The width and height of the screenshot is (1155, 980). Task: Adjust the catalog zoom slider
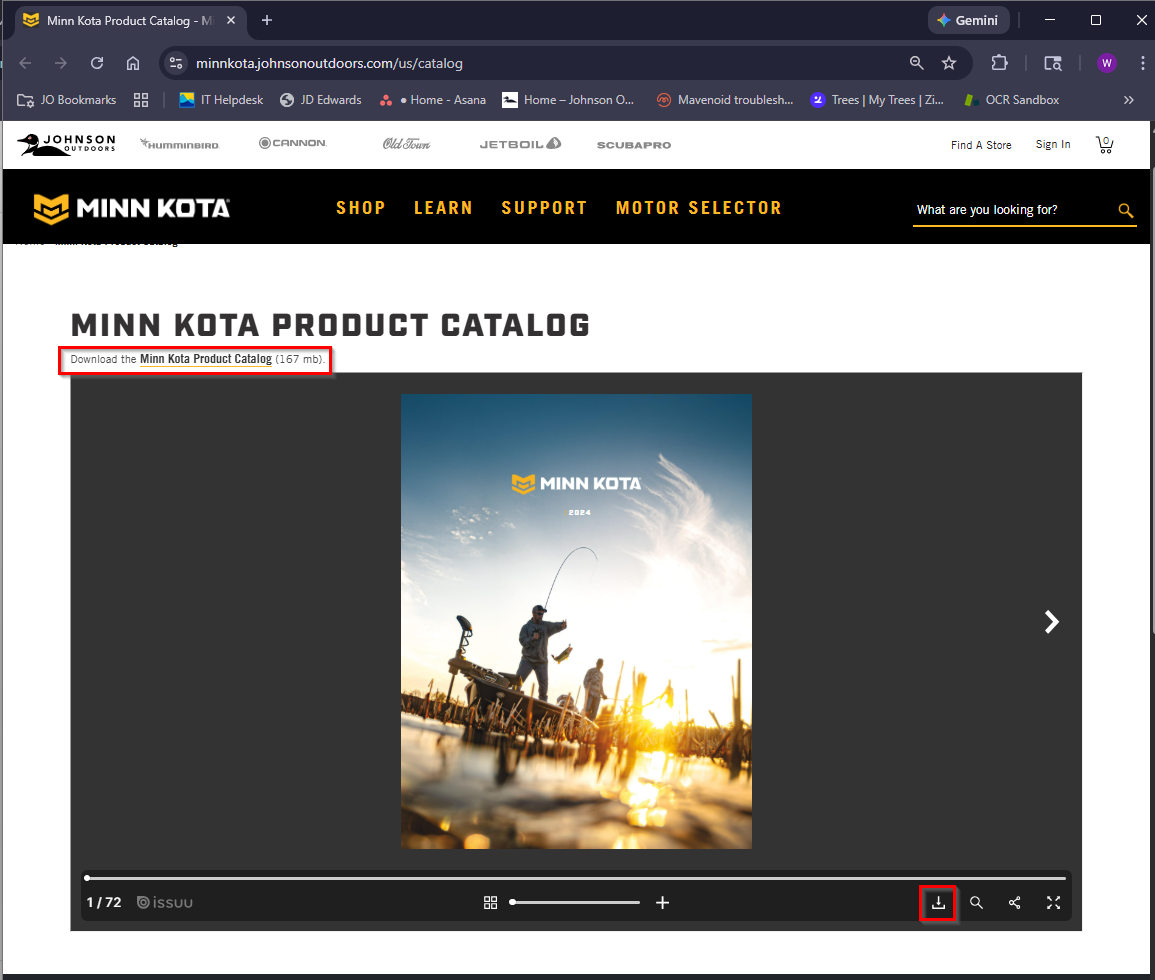(575, 902)
